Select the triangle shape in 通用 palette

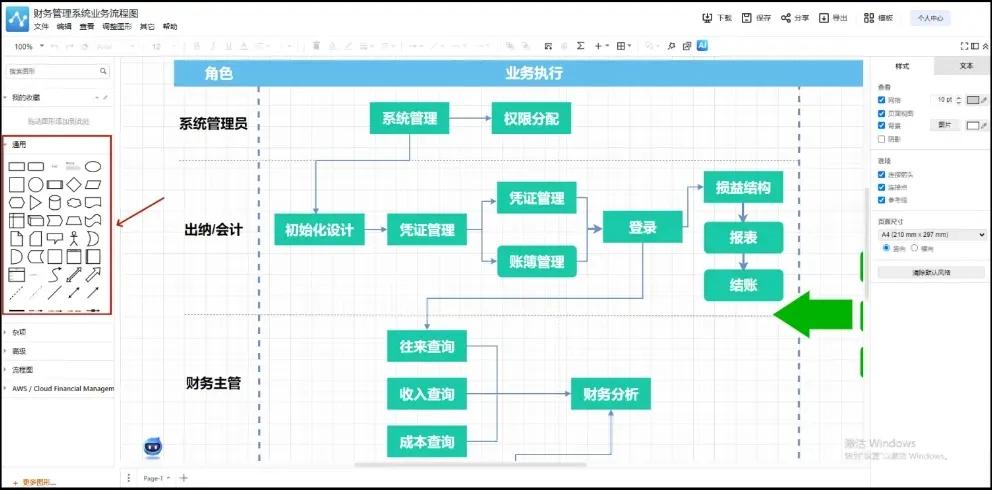tap(35, 202)
